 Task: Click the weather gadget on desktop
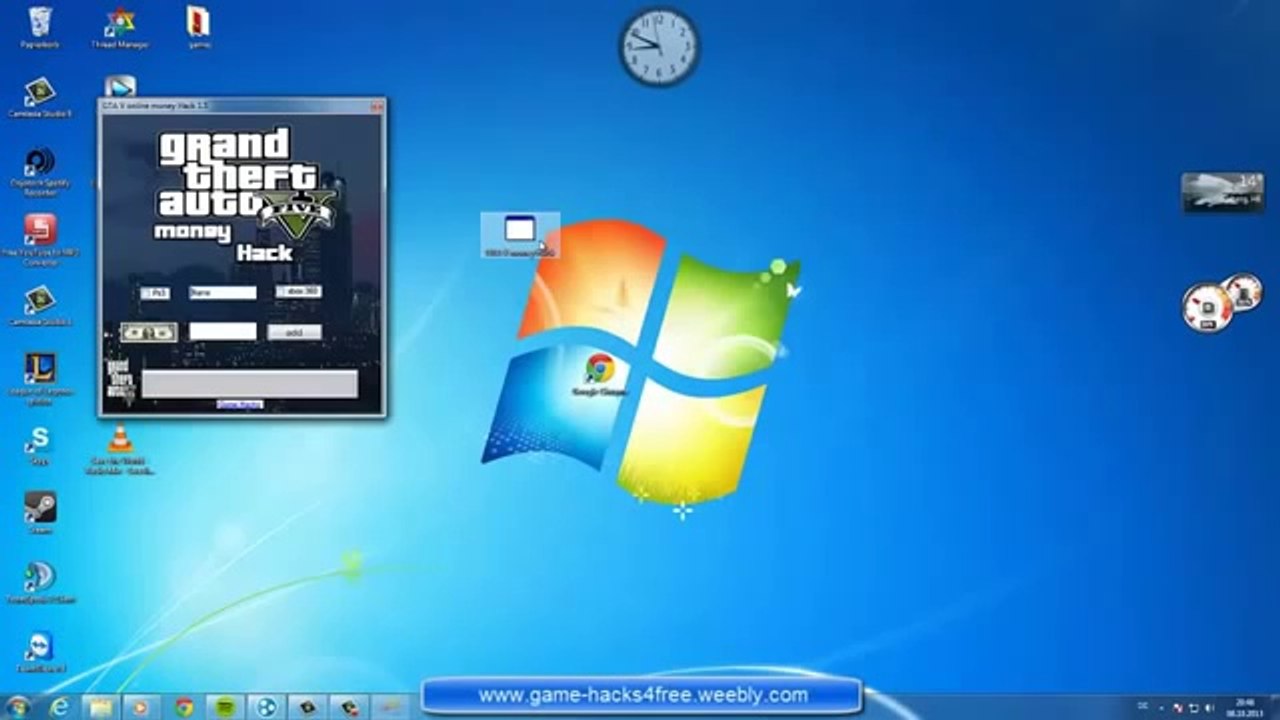1222,192
